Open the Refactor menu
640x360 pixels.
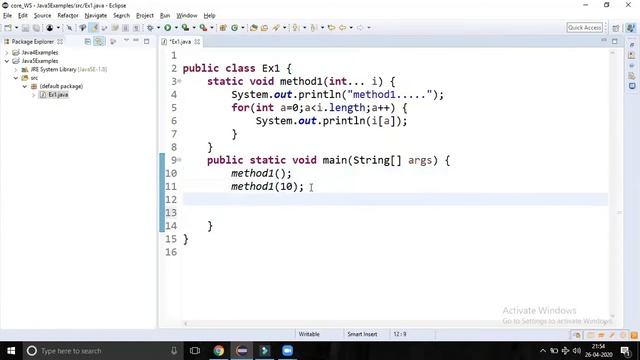(68, 16)
